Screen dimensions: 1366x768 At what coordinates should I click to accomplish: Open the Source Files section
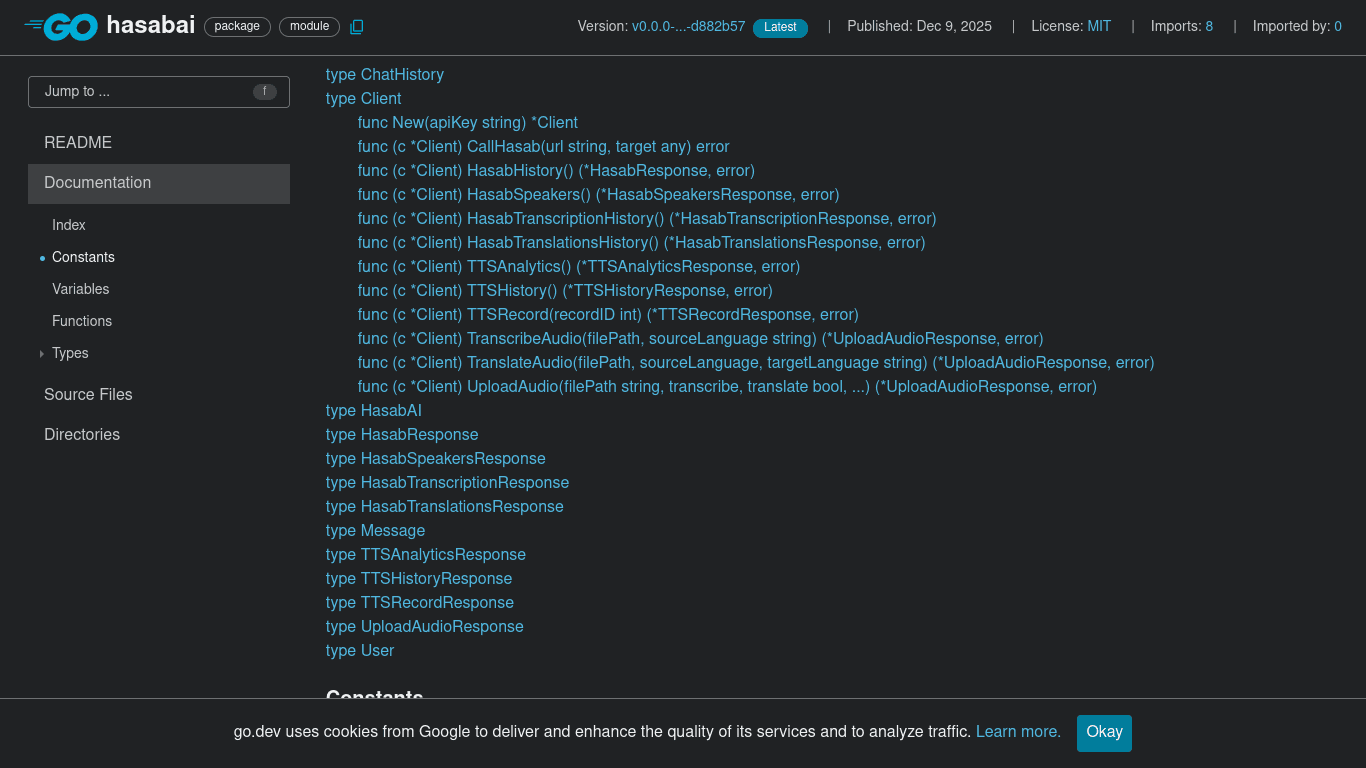point(88,394)
